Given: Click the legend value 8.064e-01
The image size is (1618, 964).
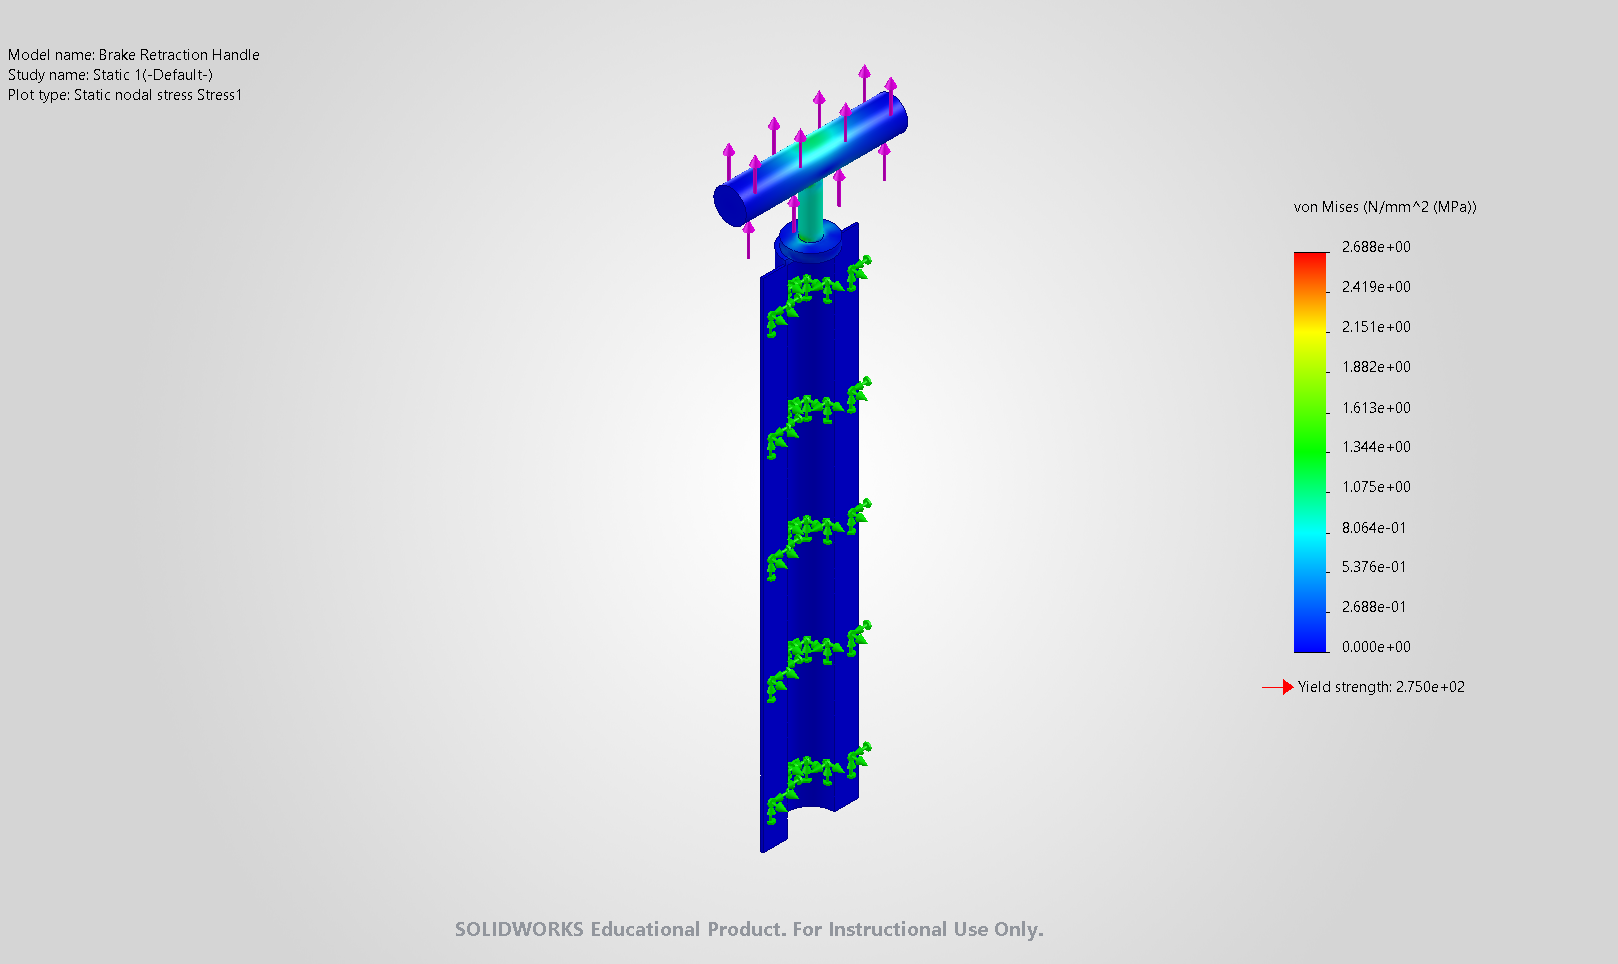Looking at the screenshot, I should click(x=1374, y=528).
